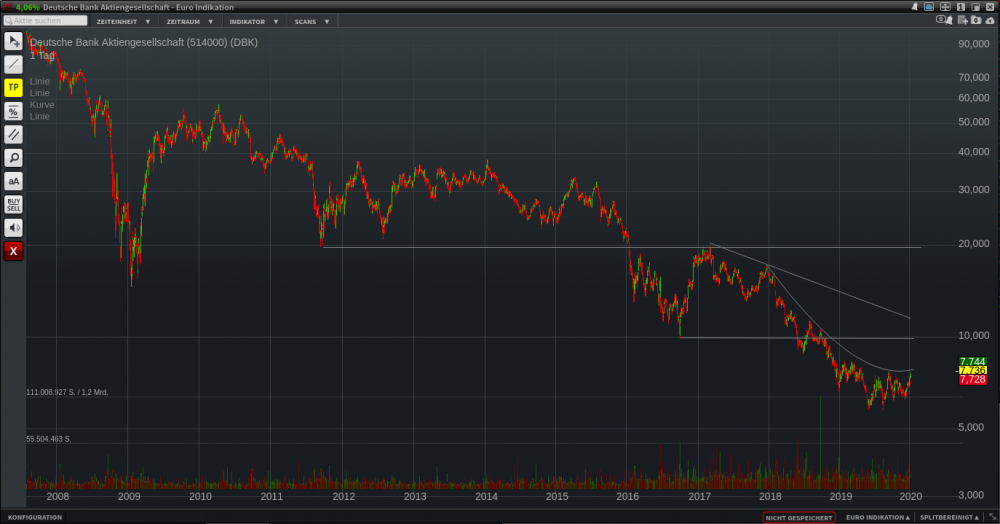This screenshot has width=1000, height=524.
Task: Open the ZEITRAUM dropdown
Action: pos(189,22)
